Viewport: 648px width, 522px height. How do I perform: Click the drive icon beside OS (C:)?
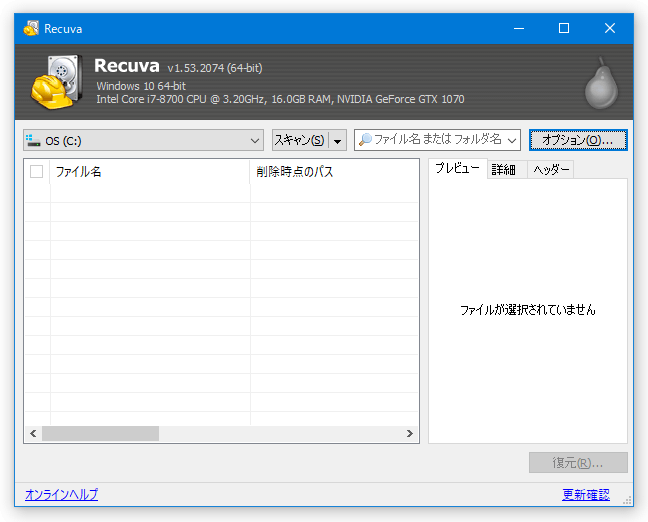pyautogui.click(x=33, y=141)
